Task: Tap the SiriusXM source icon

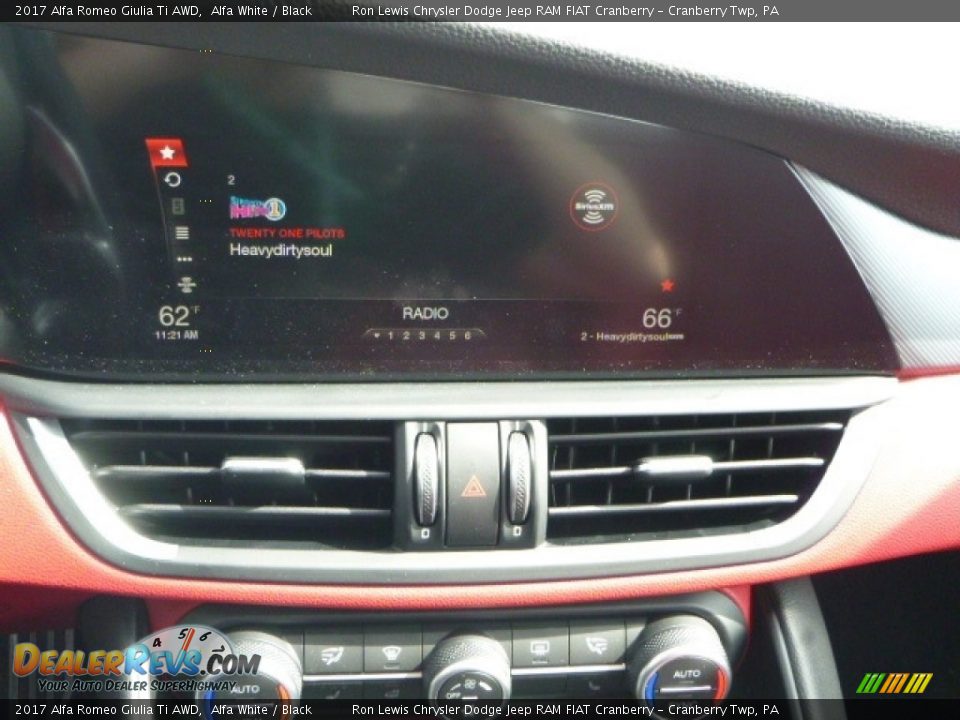Action: pyautogui.click(x=593, y=207)
